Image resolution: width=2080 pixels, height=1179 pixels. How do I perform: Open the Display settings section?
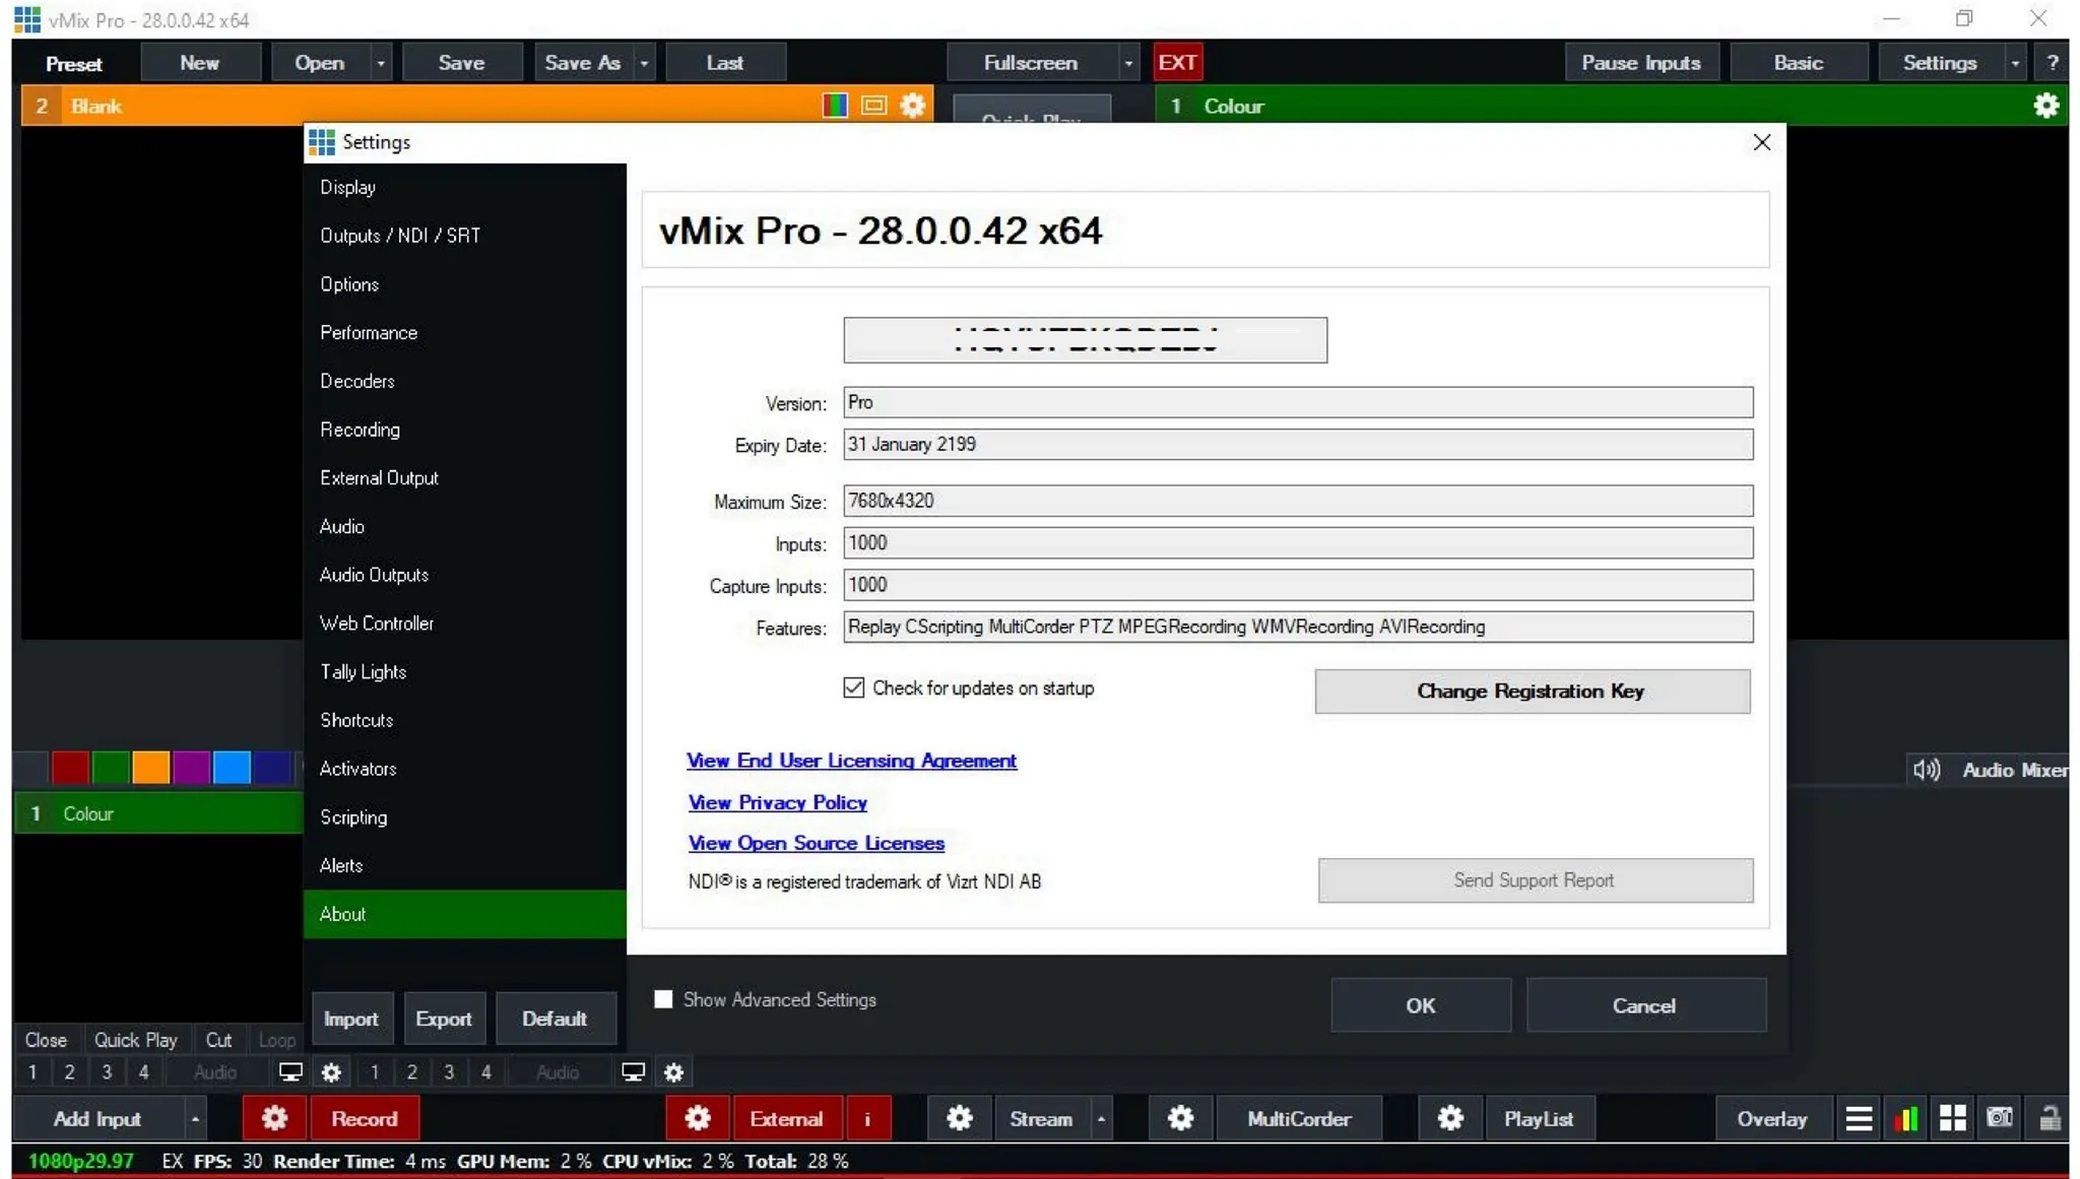[464, 187]
